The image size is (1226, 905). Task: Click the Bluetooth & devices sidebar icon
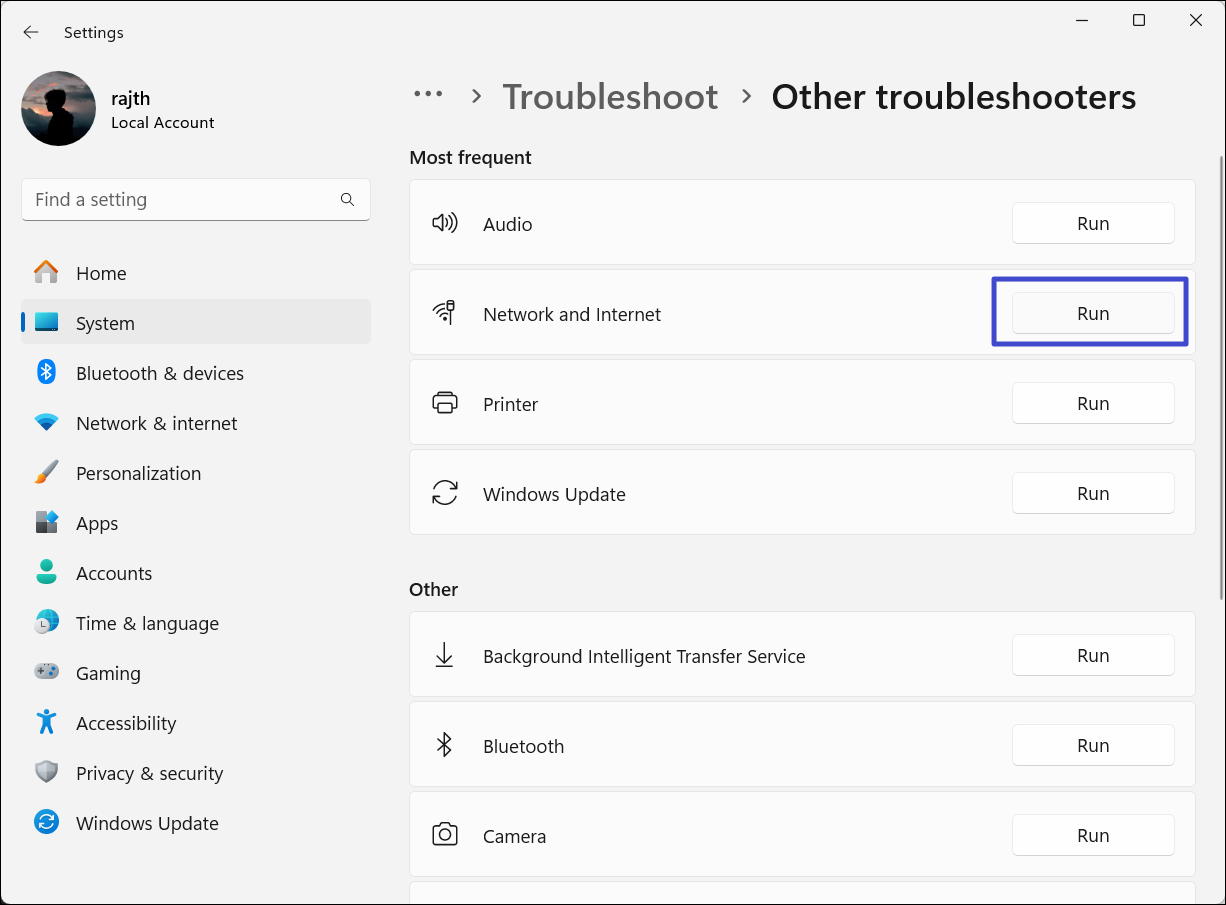[x=46, y=373]
